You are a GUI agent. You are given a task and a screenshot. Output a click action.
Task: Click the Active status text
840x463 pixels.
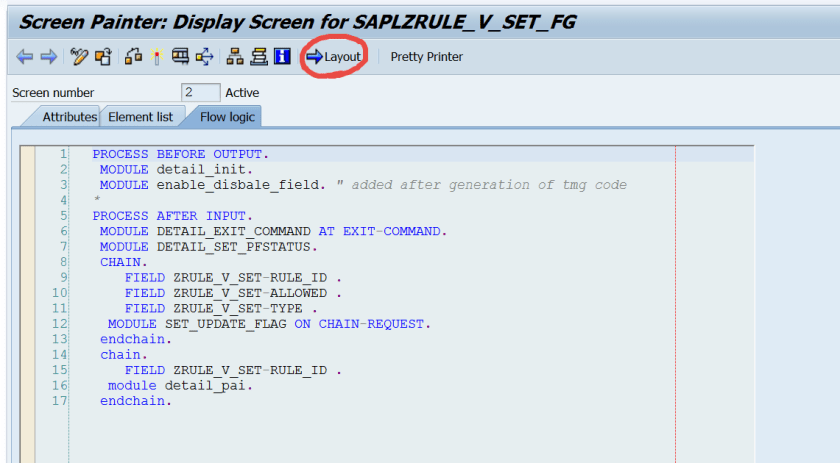tap(242, 93)
